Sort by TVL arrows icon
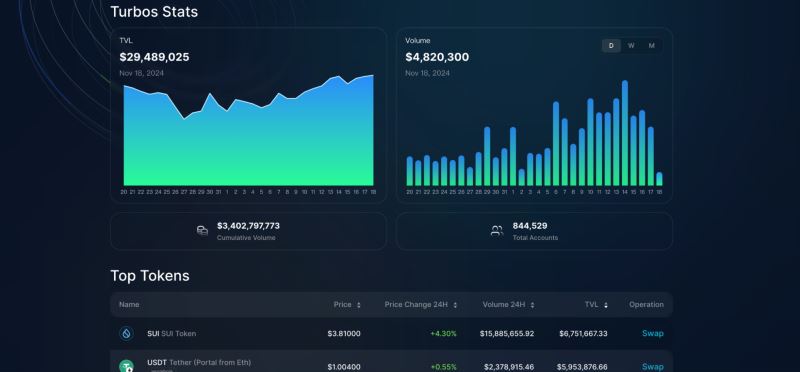Viewport: 800px width, 372px height. (x=606, y=305)
